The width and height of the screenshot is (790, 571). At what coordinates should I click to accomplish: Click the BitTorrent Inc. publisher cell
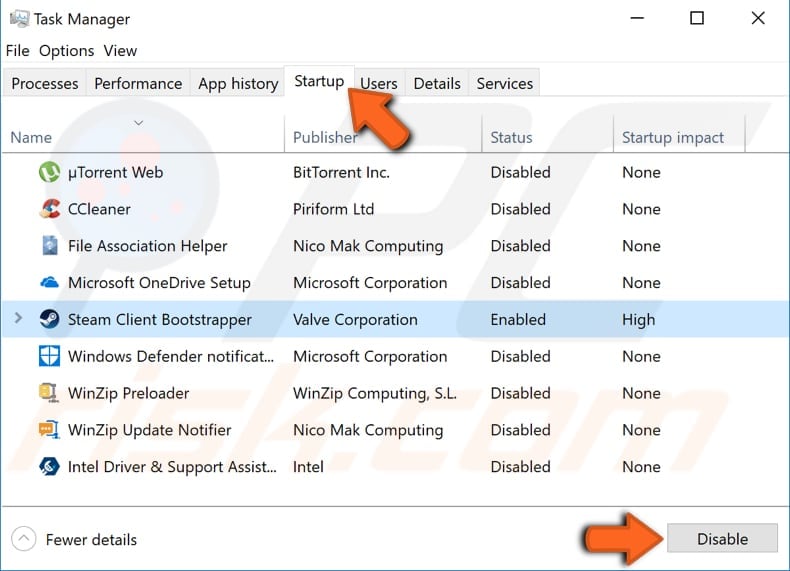(341, 172)
